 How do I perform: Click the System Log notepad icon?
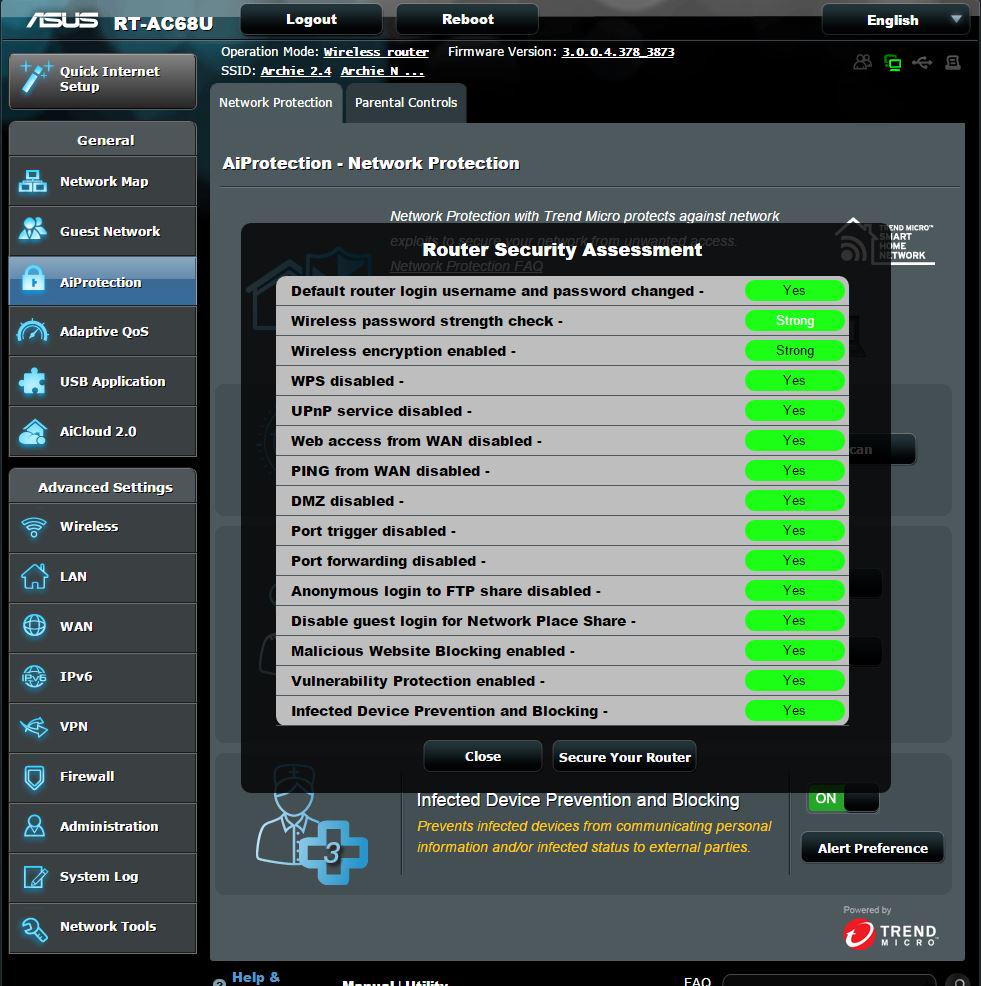[34, 877]
